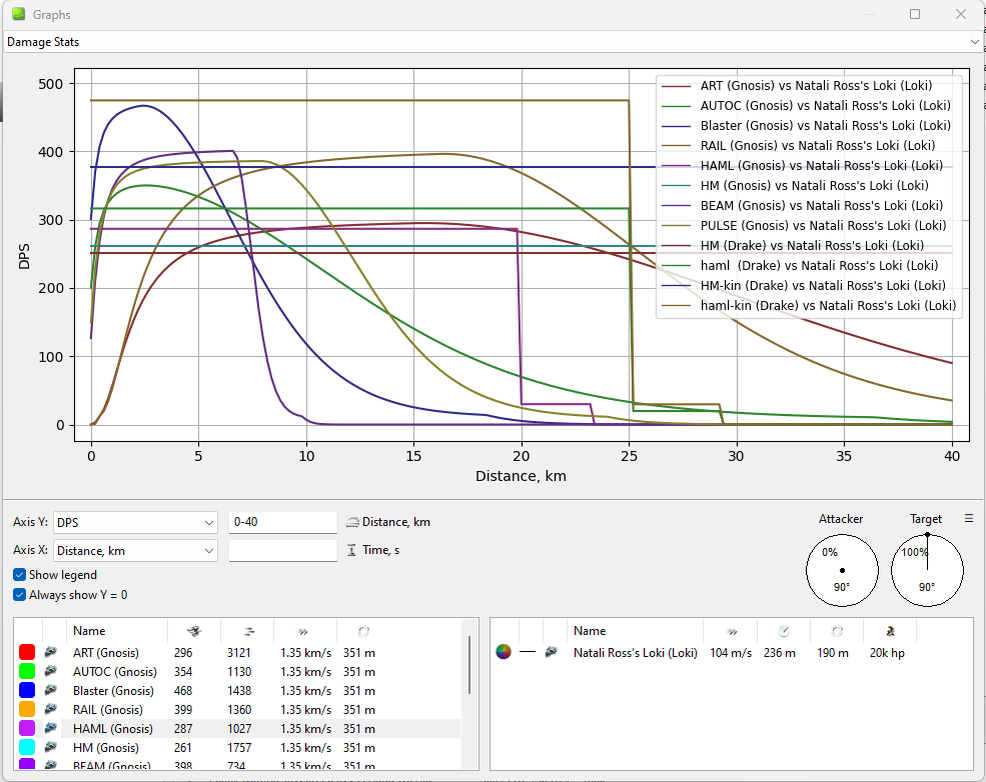Viewport: 986px width, 782px height.
Task: Click the Distance, km axis icon
Action: (352, 522)
